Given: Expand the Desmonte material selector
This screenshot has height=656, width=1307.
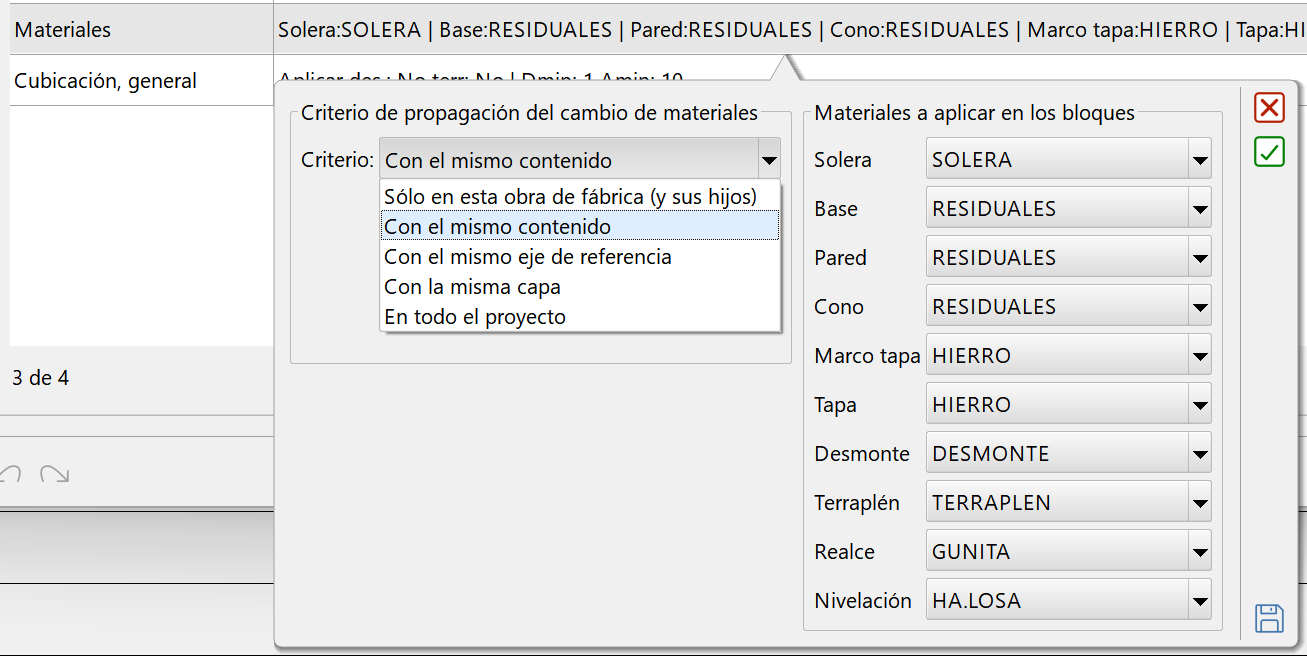Looking at the screenshot, I should (x=1197, y=452).
